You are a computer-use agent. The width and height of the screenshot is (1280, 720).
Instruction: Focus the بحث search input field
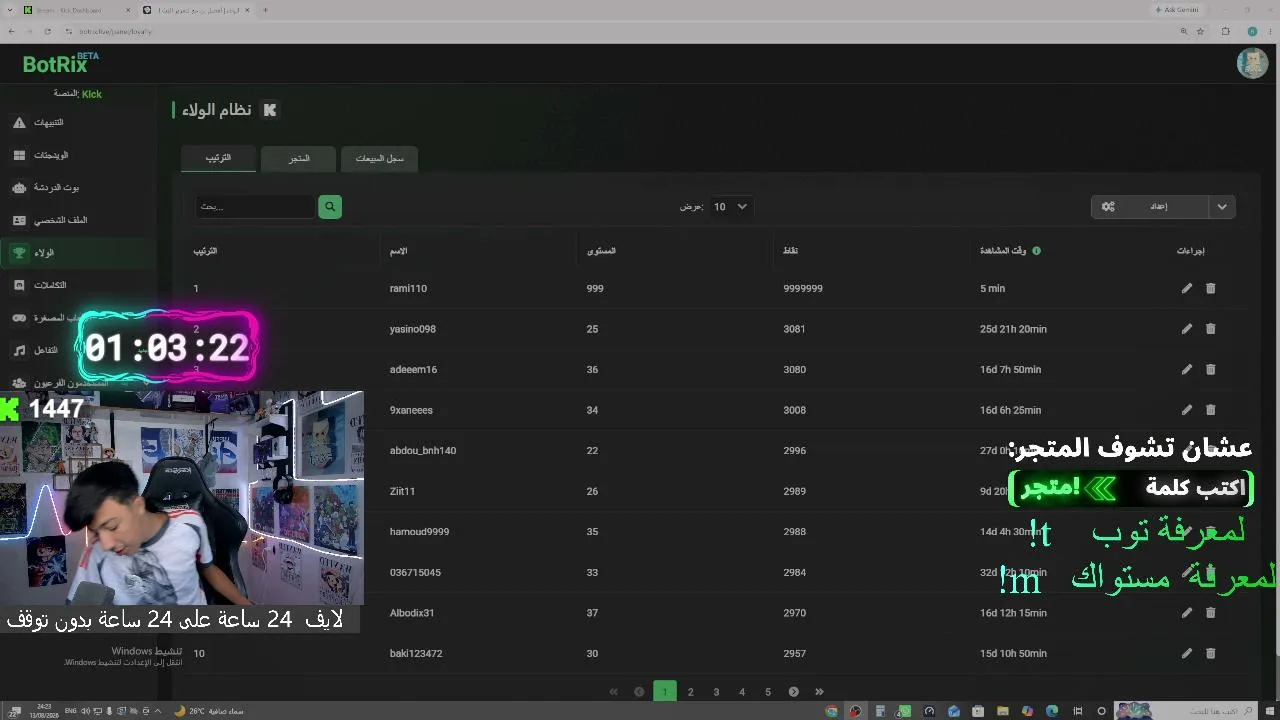point(255,206)
